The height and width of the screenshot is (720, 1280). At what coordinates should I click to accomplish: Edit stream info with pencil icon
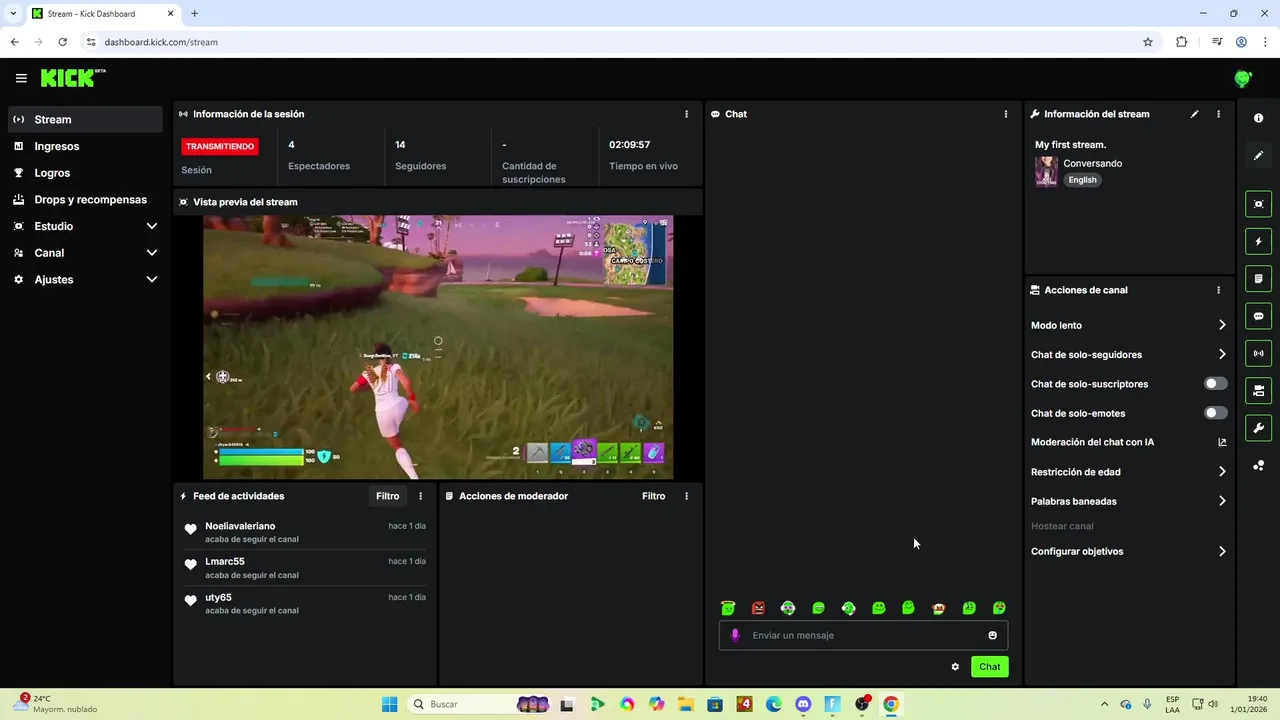[1194, 114]
